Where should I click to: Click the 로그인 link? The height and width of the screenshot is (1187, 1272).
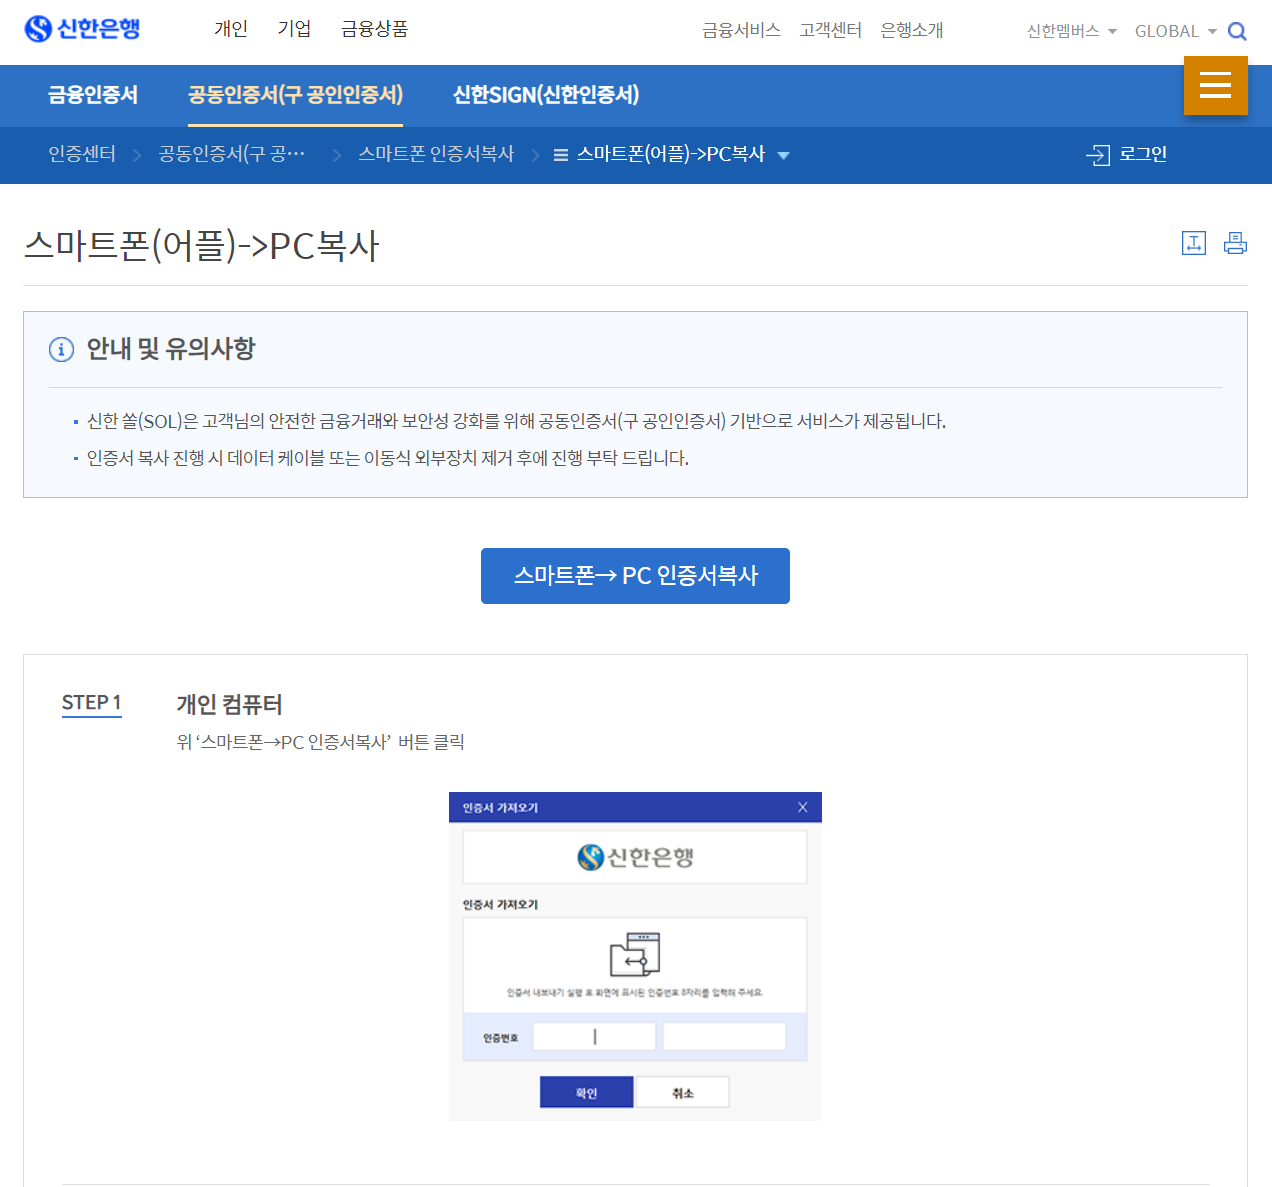[1143, 154]
